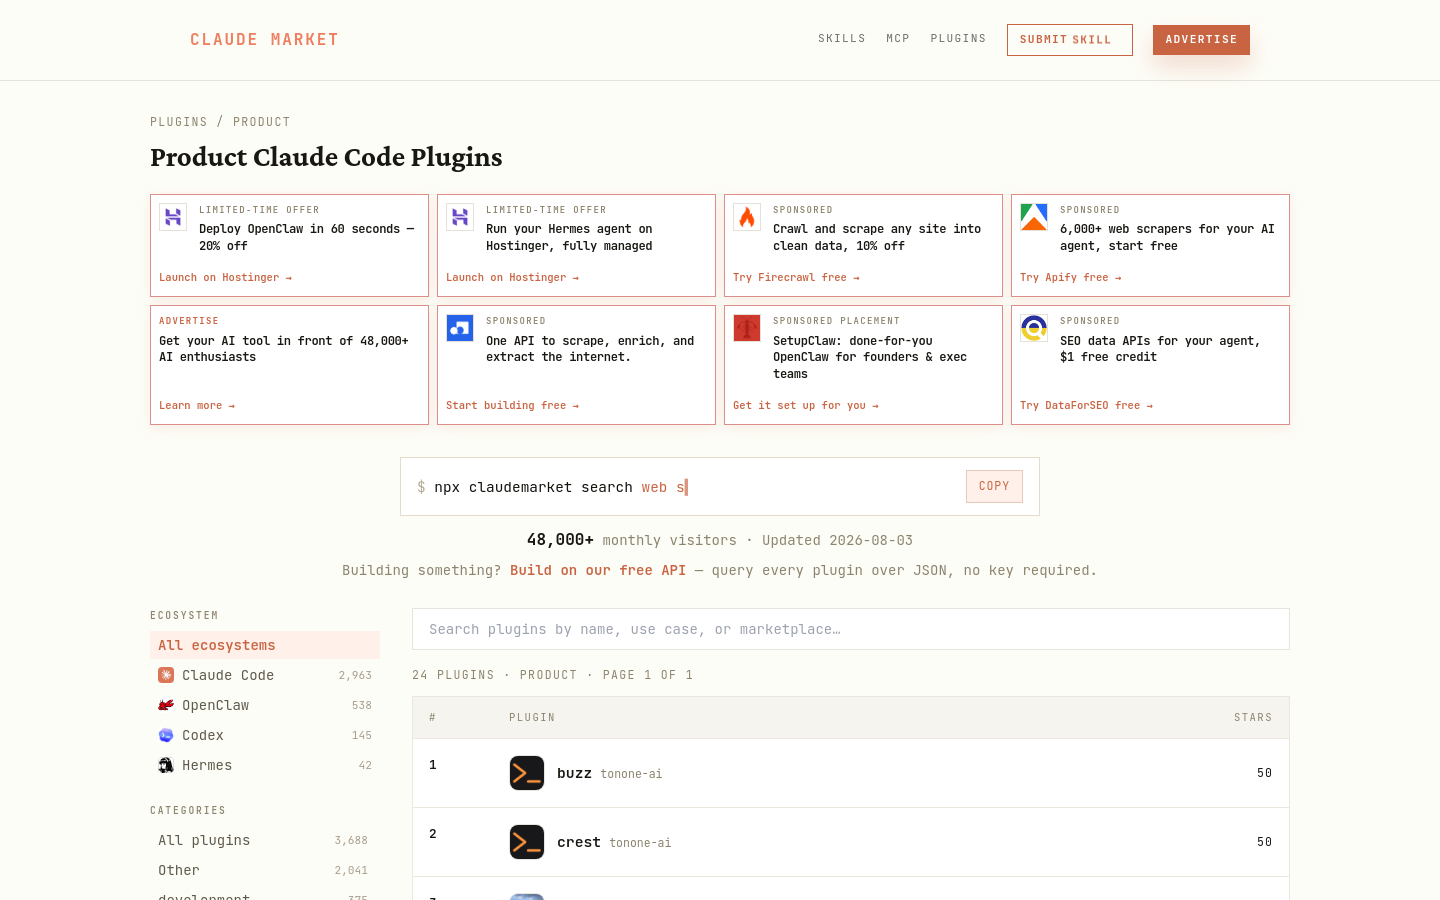Click the OpenClaw ecosystem icon
The height and width of the screenshot is (900, 1440).
pos(166,705)
